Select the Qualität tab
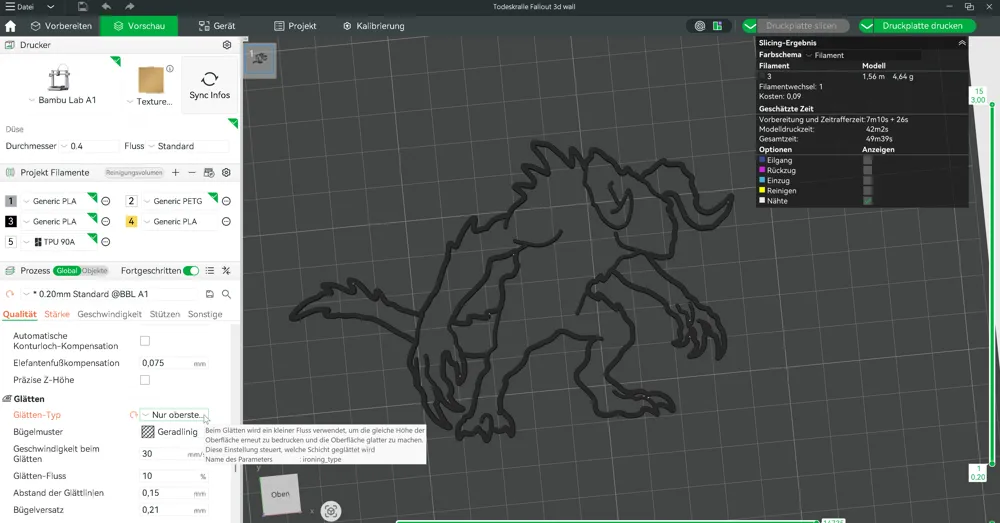Image resolution: width=1000 pixels, height=523 pixels. pyautogui.click(x=20, y=314)
